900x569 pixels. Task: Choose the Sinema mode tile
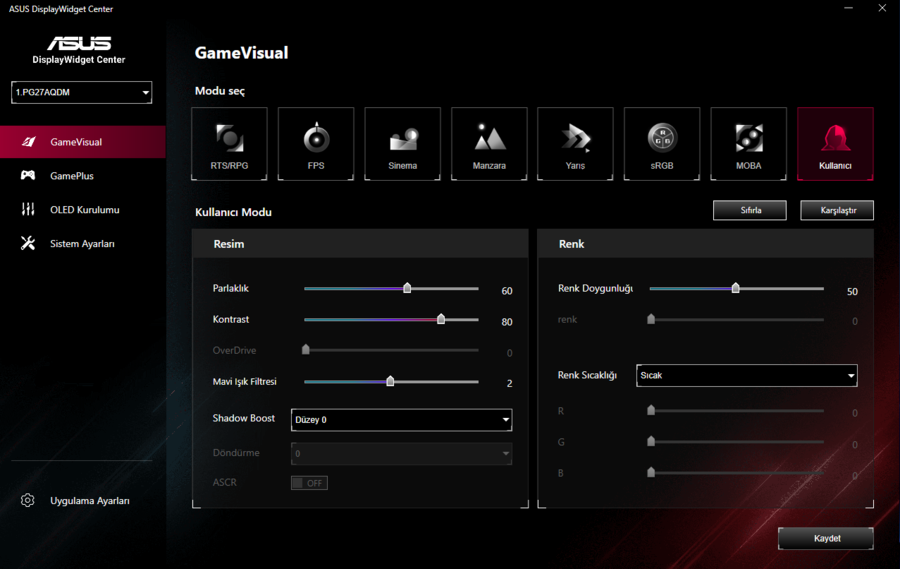[402, 144]
